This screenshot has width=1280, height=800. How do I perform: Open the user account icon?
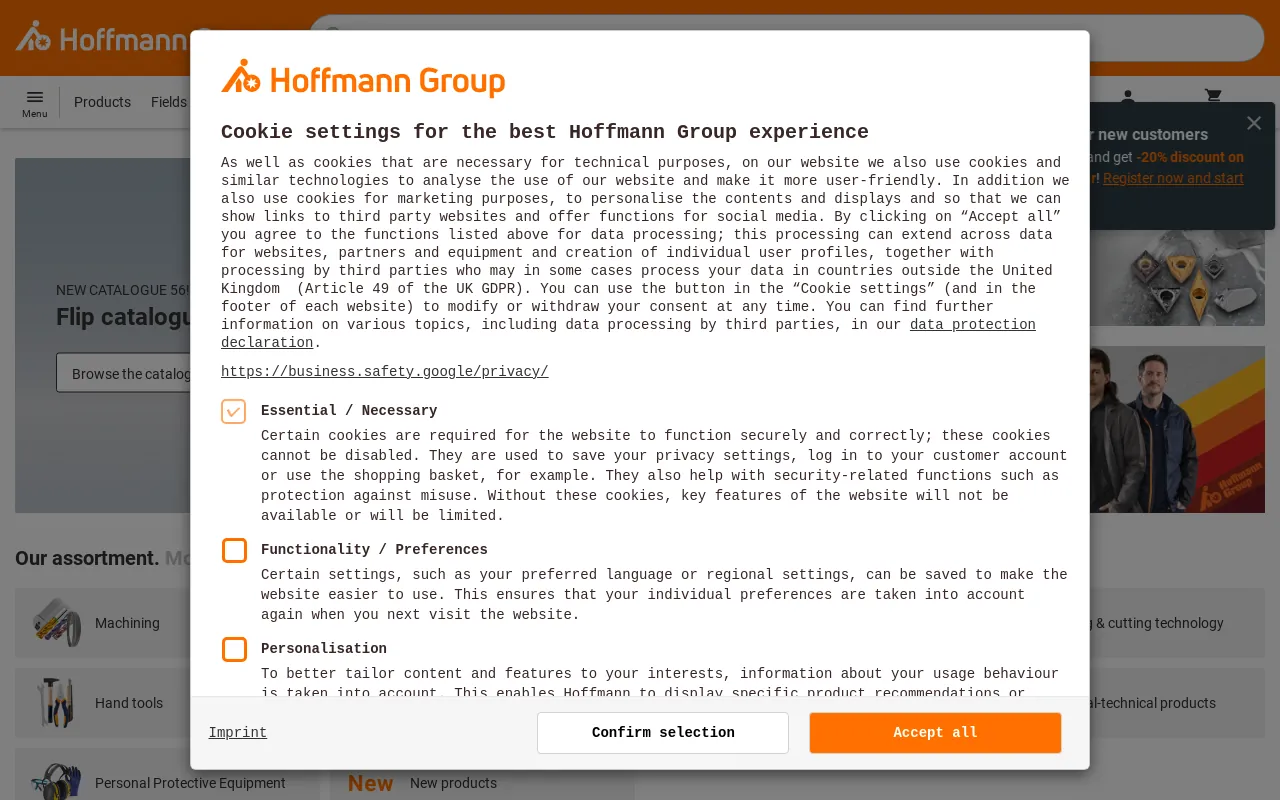point(1128,97)
